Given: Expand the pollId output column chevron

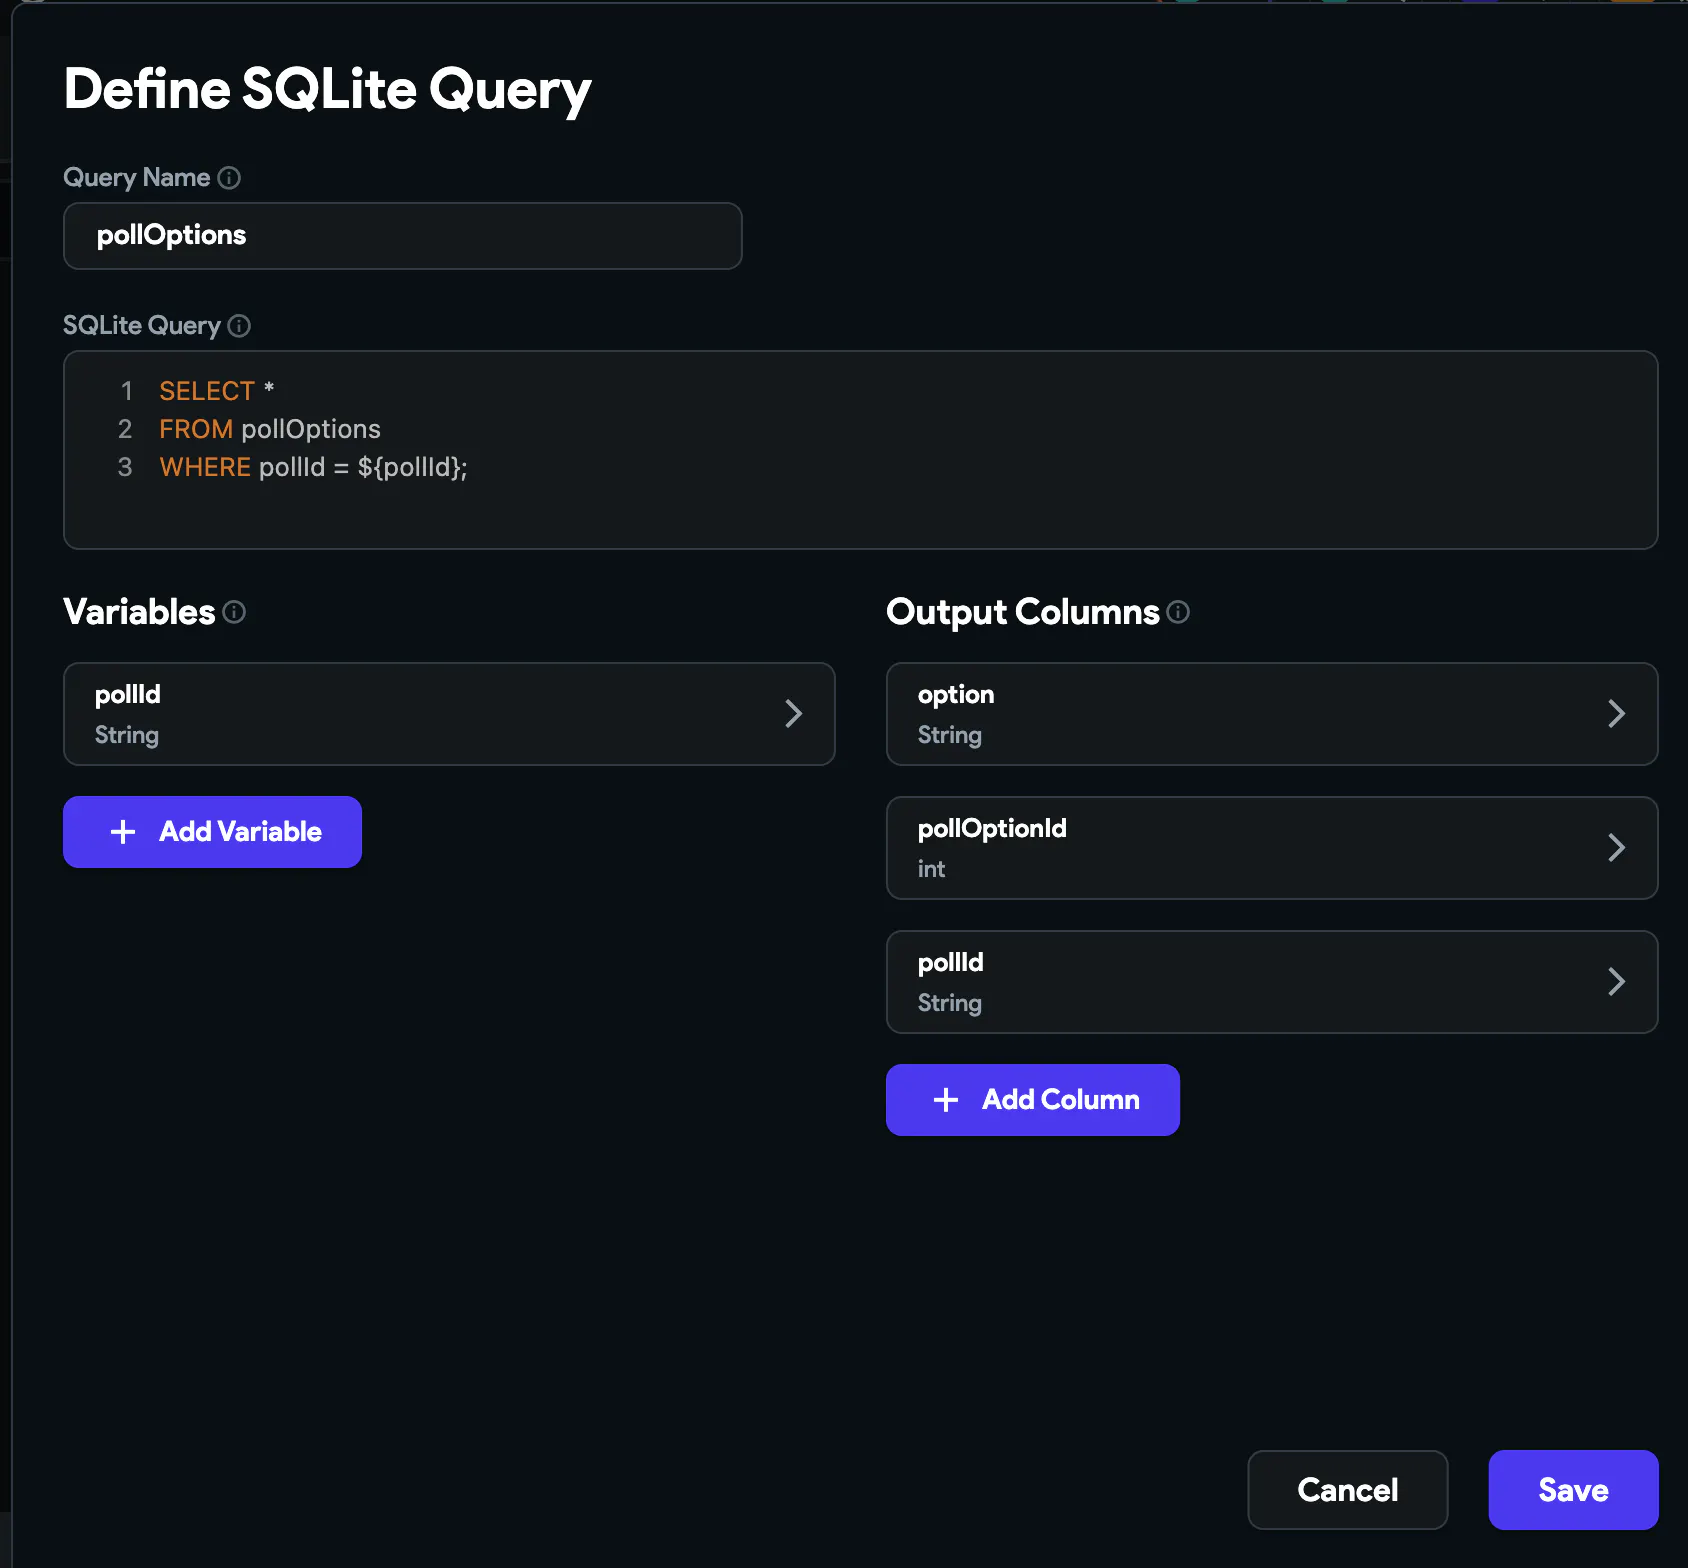Looking at the screenshot, I should point(1616,982).
